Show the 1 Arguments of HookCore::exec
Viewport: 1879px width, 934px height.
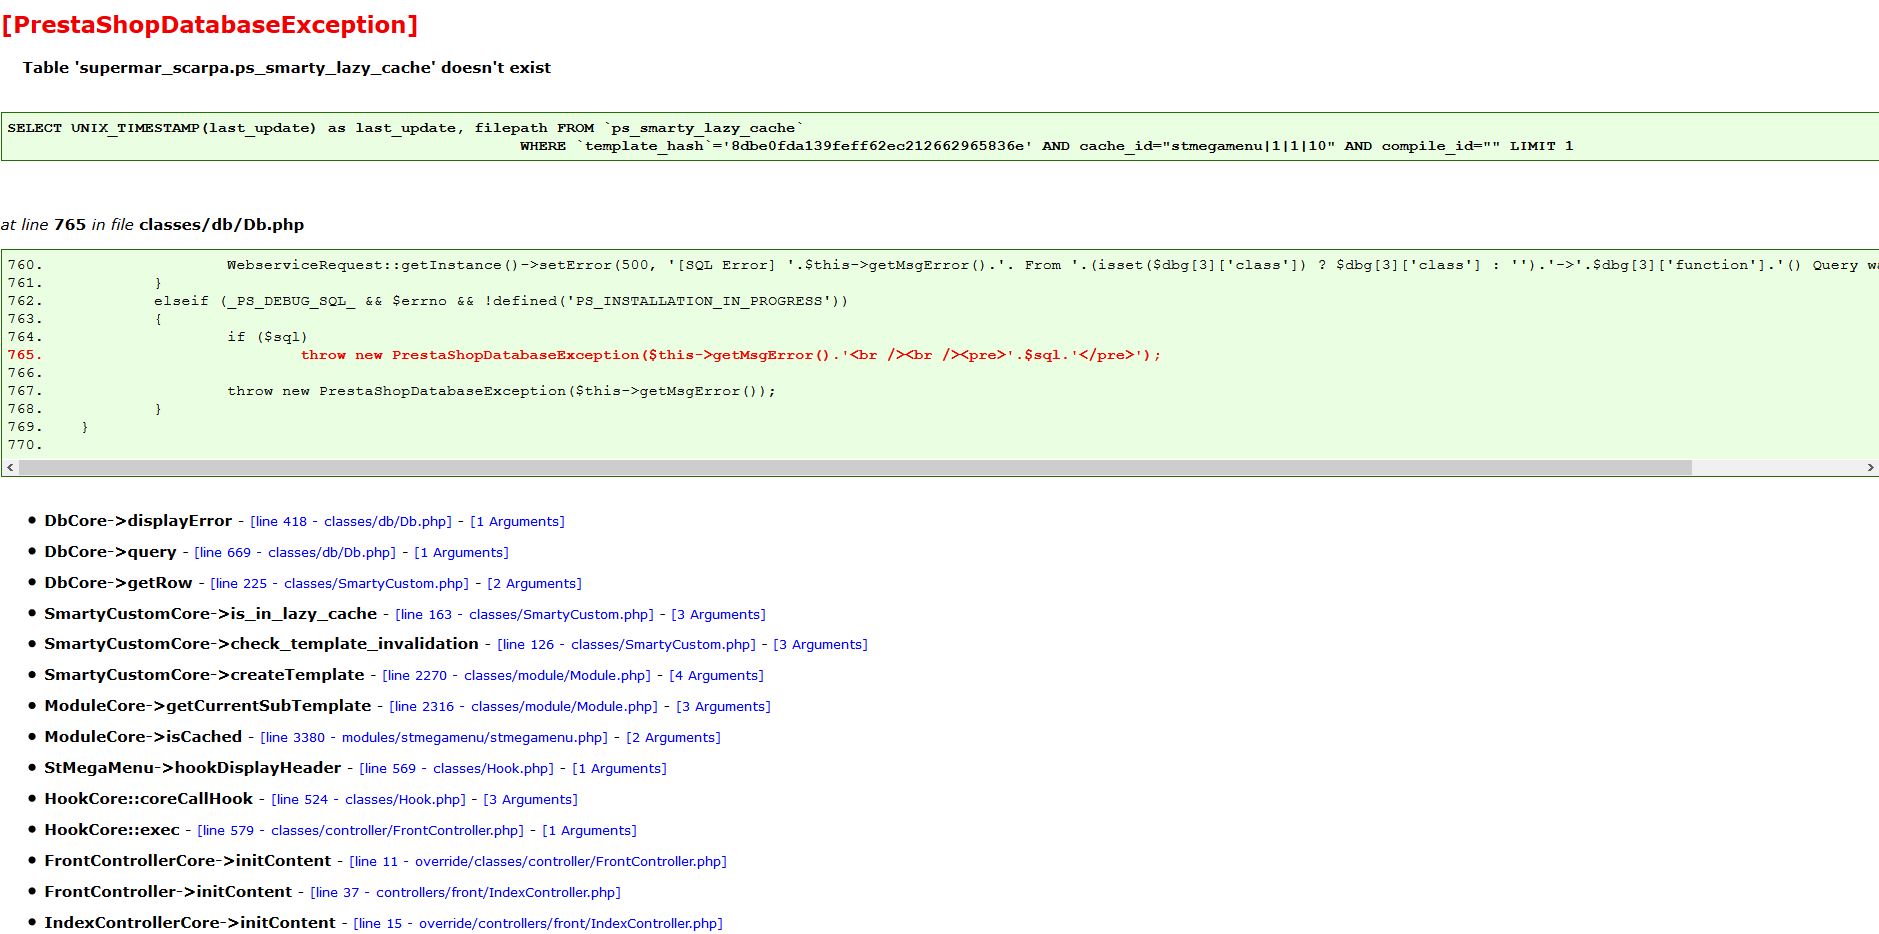[x=589, y=831]
